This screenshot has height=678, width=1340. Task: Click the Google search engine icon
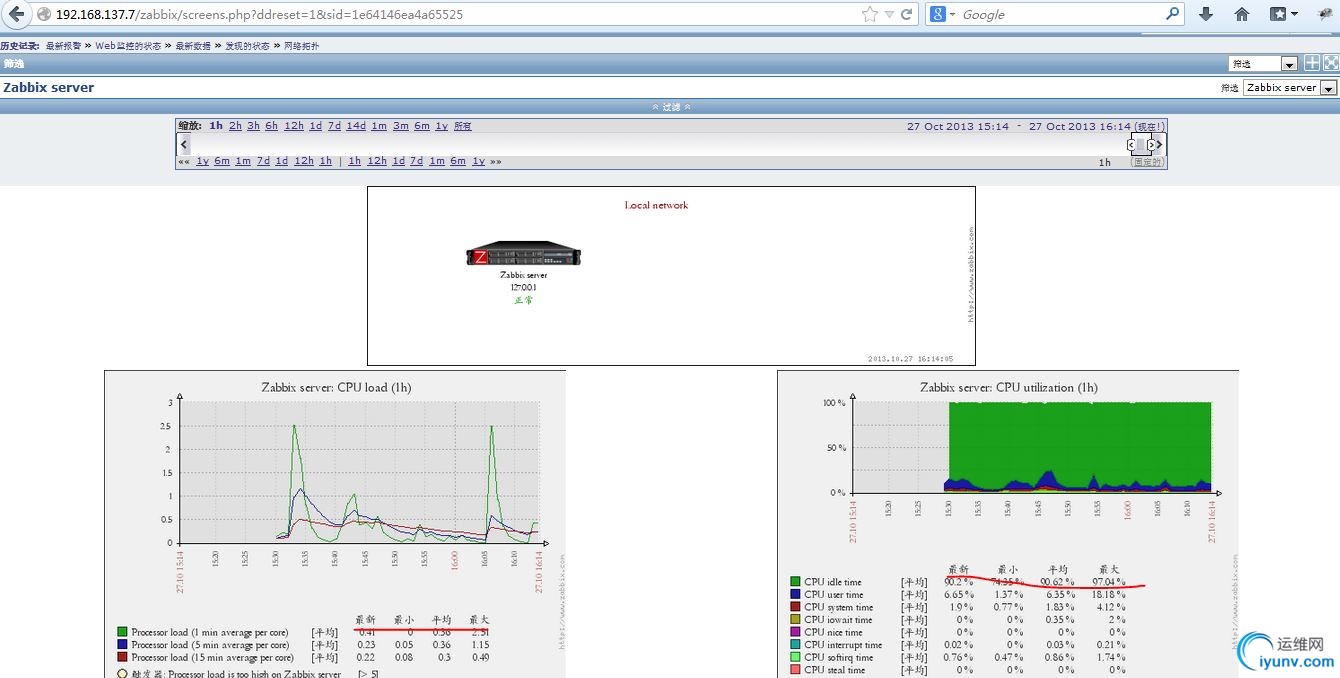[x=938, y=14]
